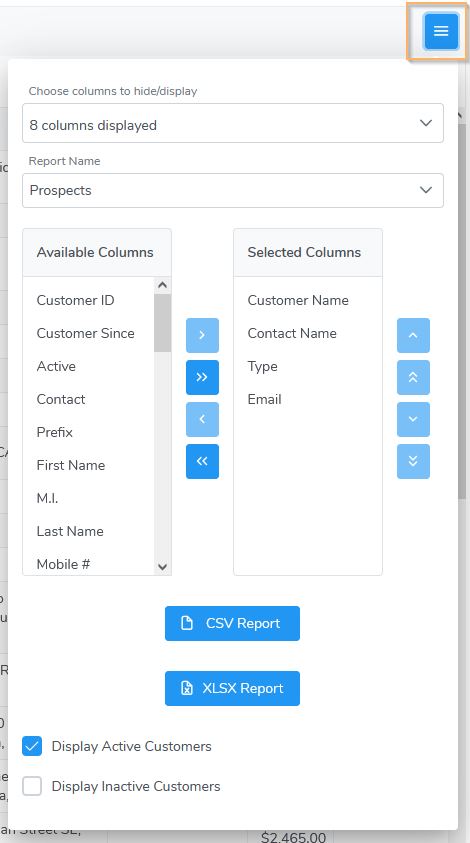Move all columns back to Available
The width and height of the screenshot is (470, 843).
point(202,461)
